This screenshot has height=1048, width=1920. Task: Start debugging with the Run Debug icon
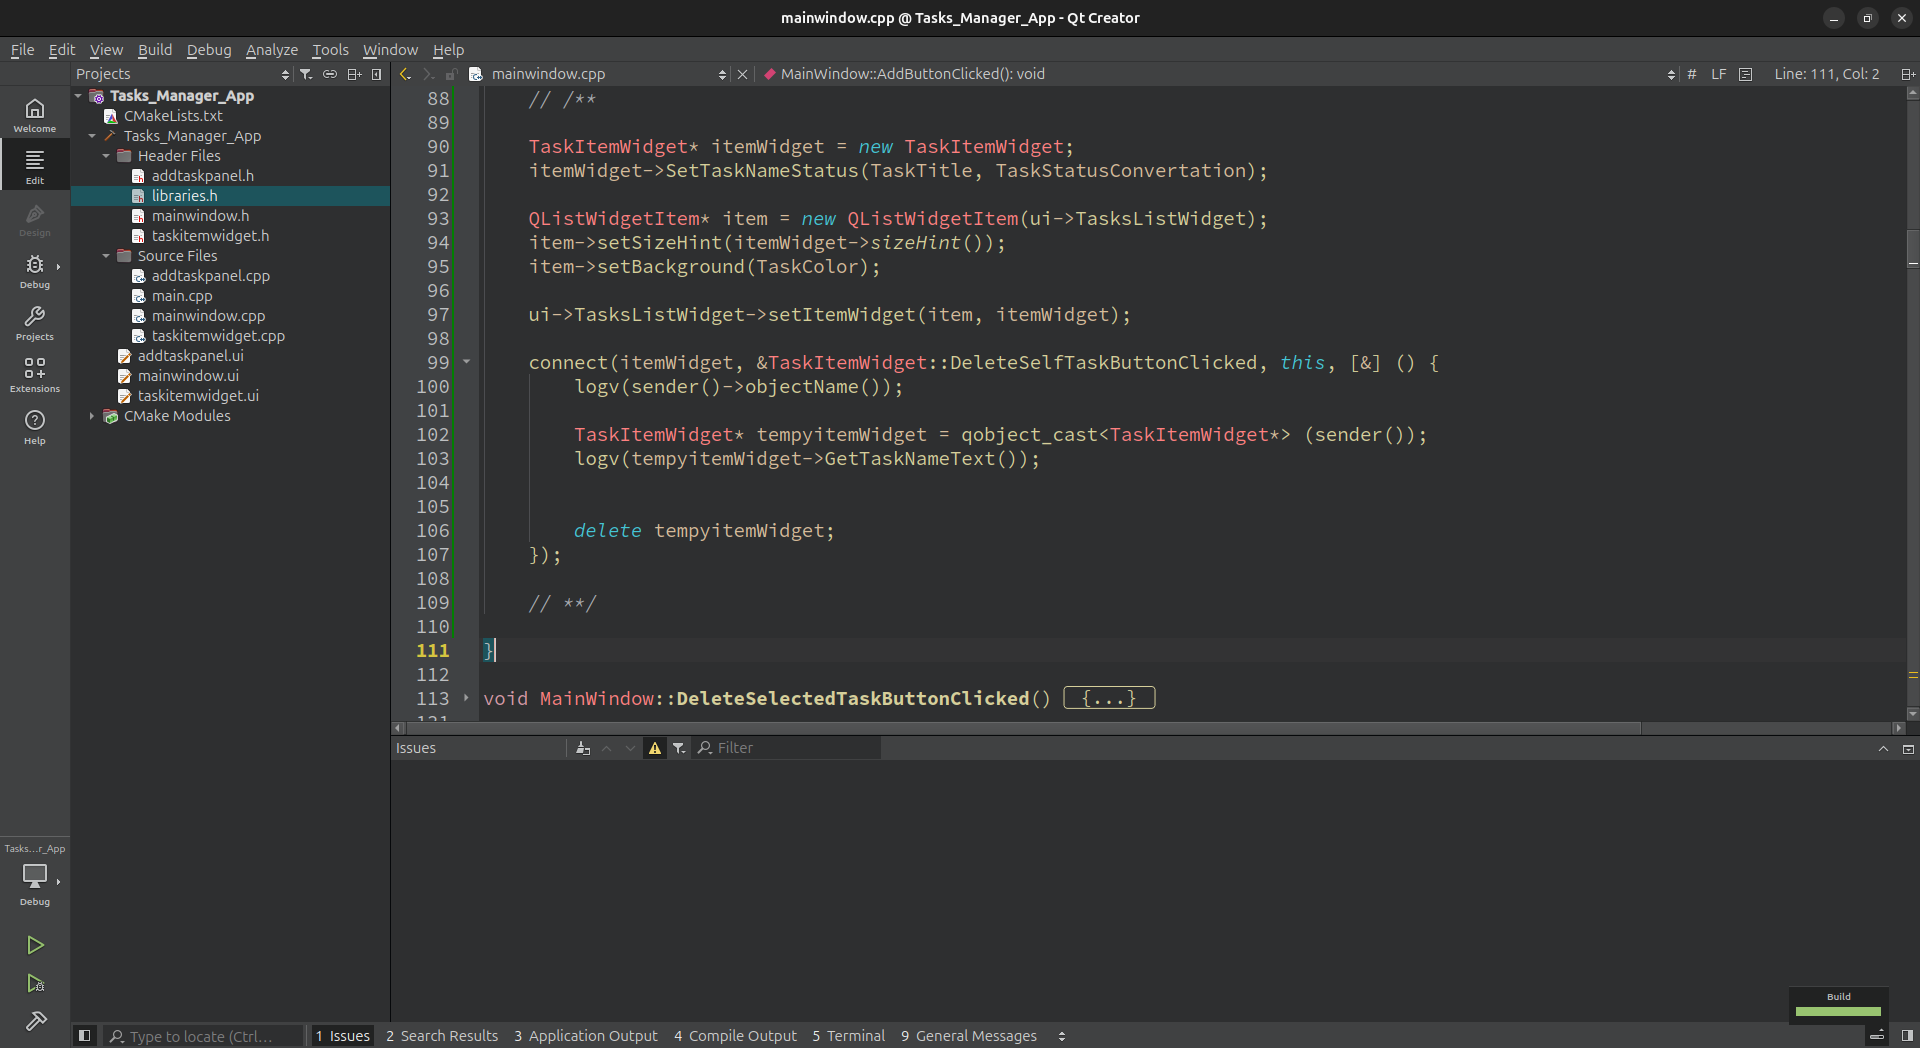pyautogui.click(x=35, y=984)
